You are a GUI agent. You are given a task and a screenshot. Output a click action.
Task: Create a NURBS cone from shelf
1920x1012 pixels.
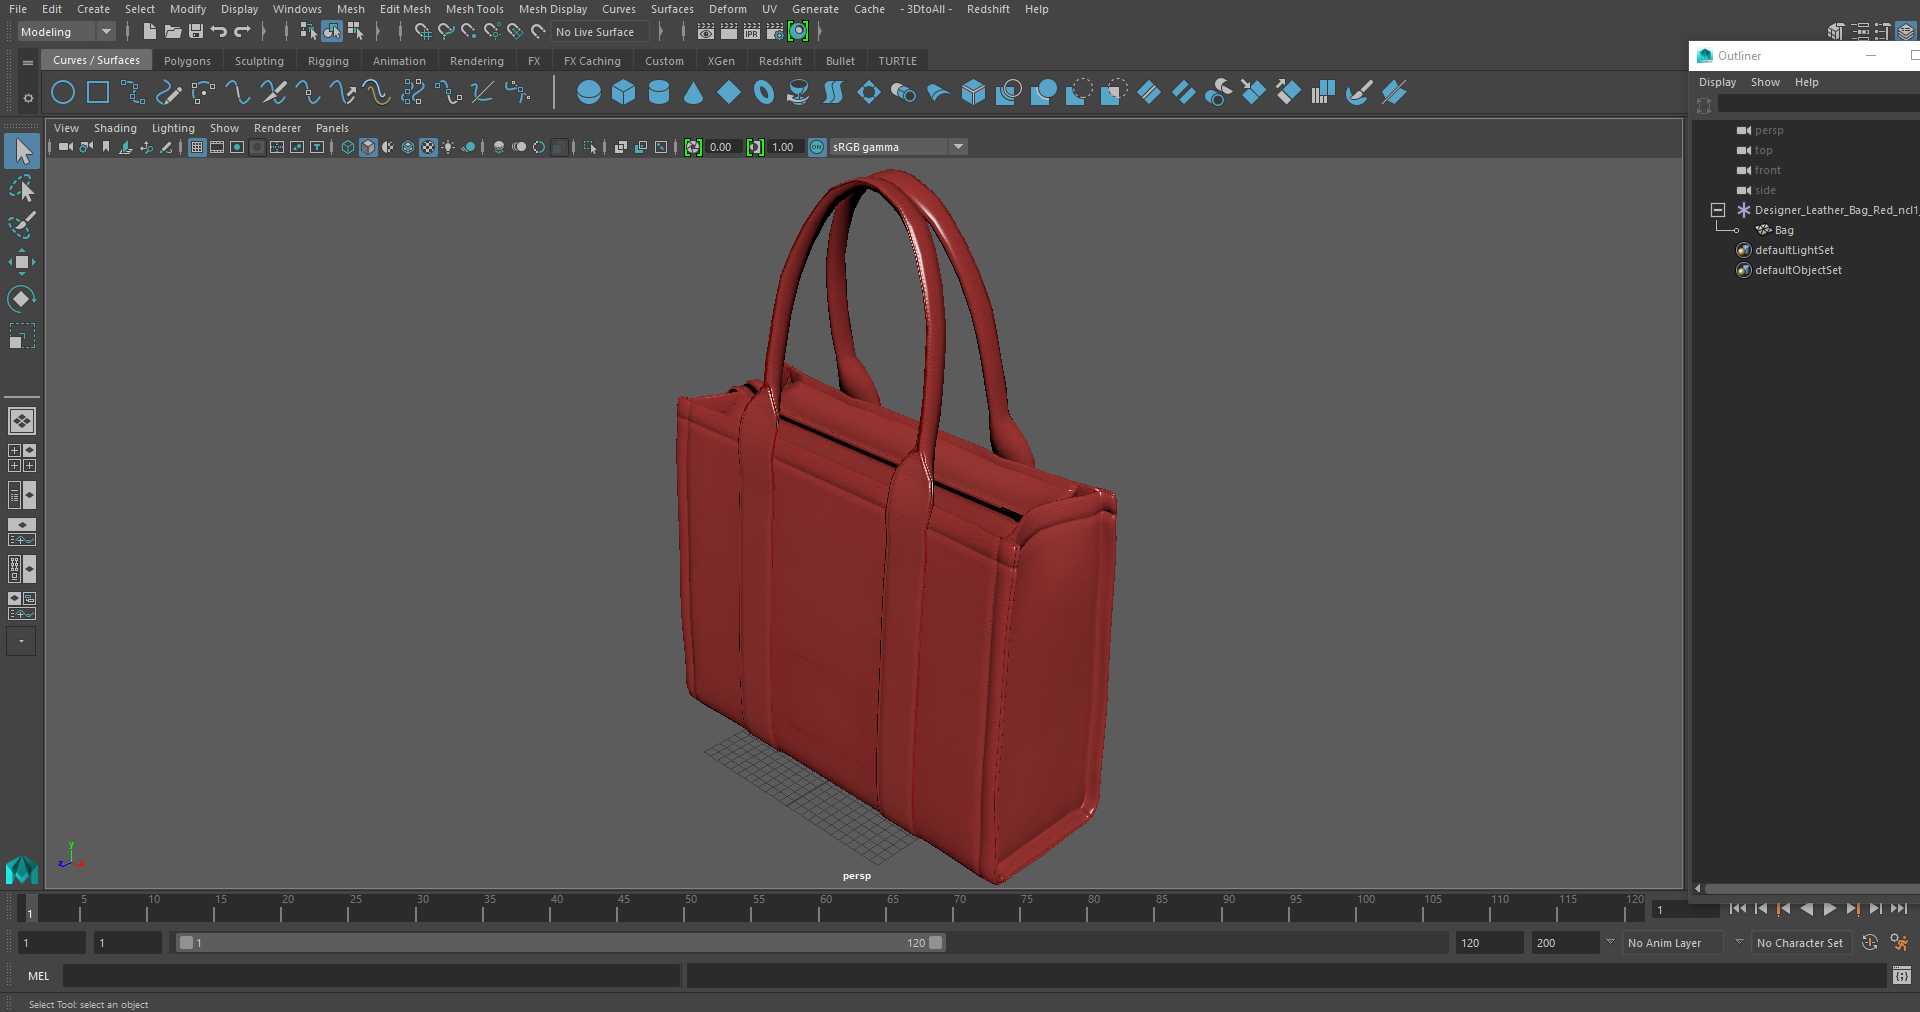694,93
